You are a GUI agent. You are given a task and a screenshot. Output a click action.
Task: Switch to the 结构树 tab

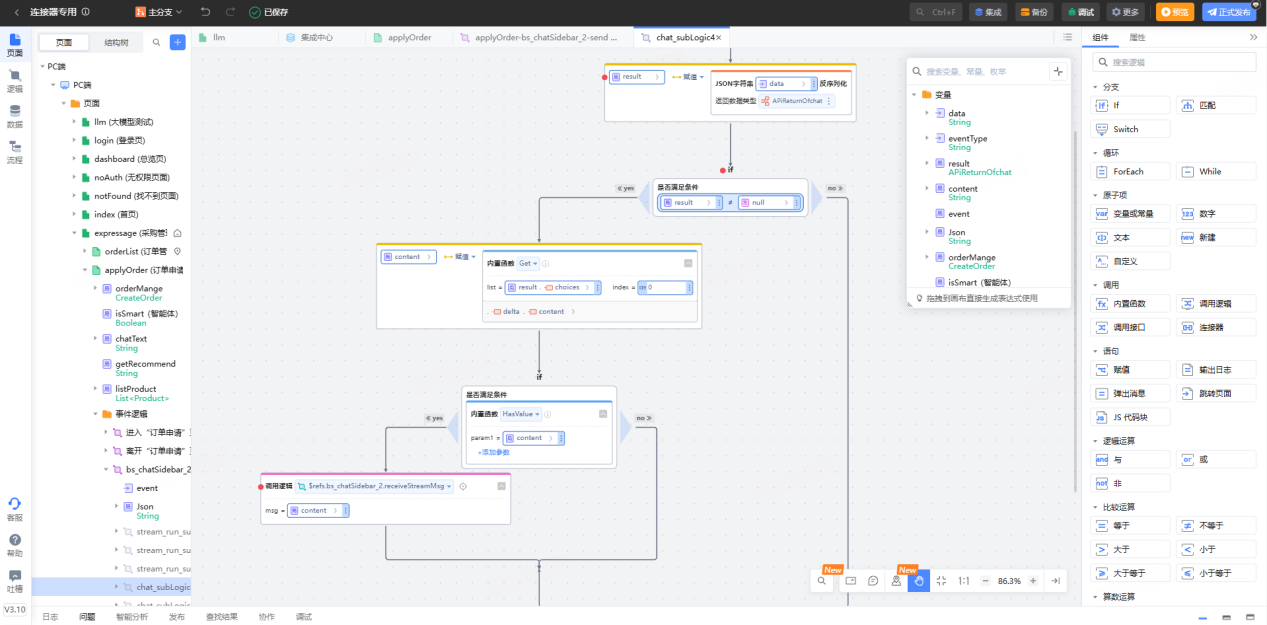116,43
